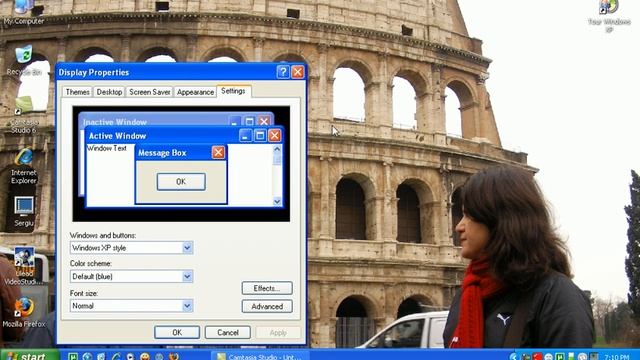Click the Camtasia Studio taskbar button

click(x=260, y=356)
